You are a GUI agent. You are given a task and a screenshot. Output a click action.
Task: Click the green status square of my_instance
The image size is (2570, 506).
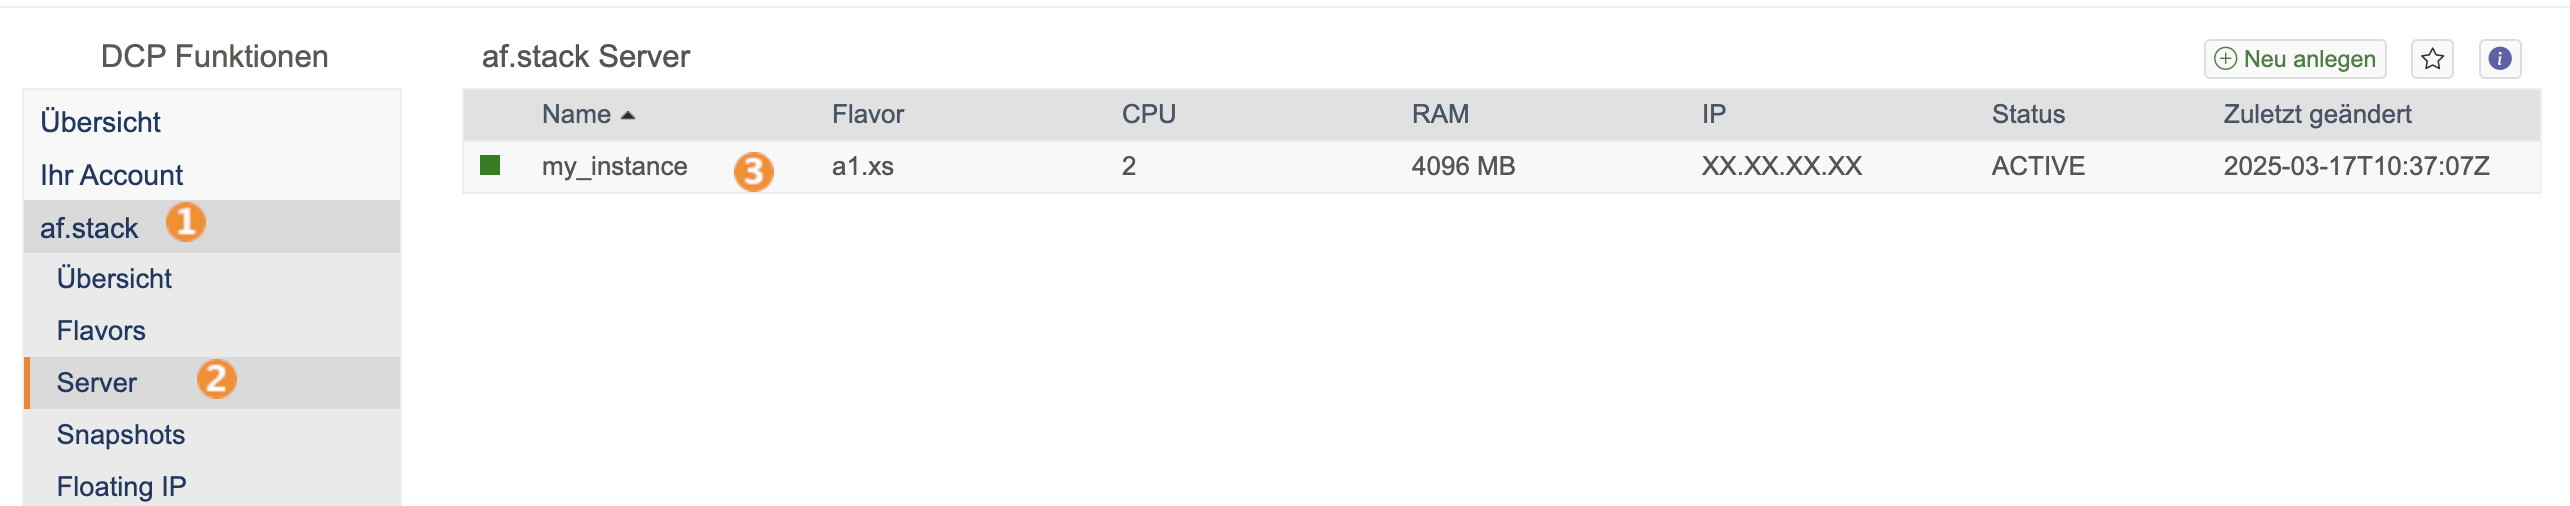pos(490,165)
